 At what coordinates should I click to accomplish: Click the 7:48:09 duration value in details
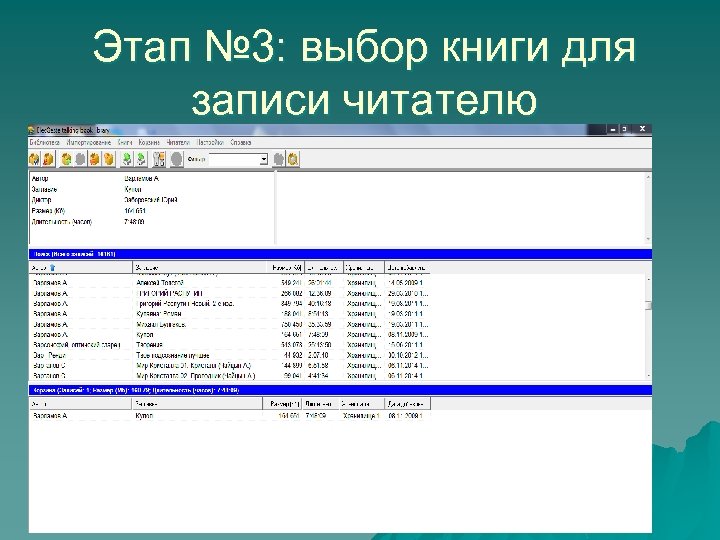pyautogui.click(x=134, y=222)
